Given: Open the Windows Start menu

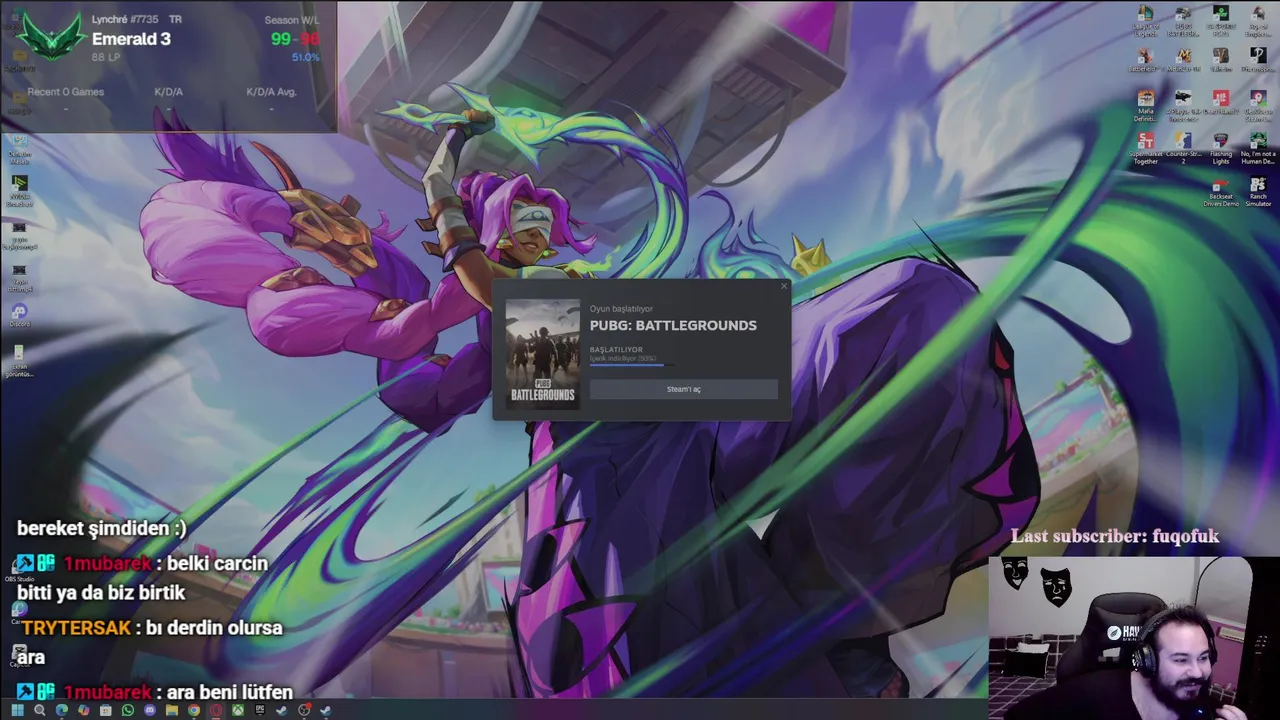Looking at the screenshot, I should 18,710.
